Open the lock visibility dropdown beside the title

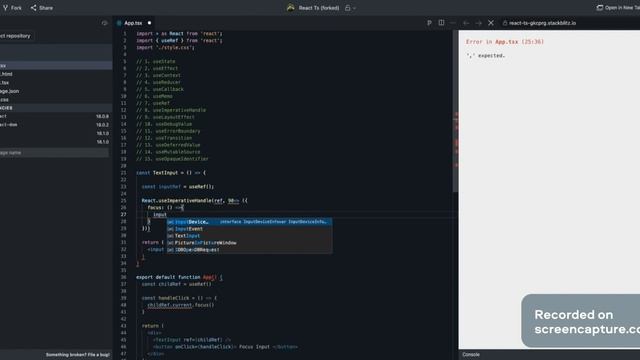pos(350,8)
